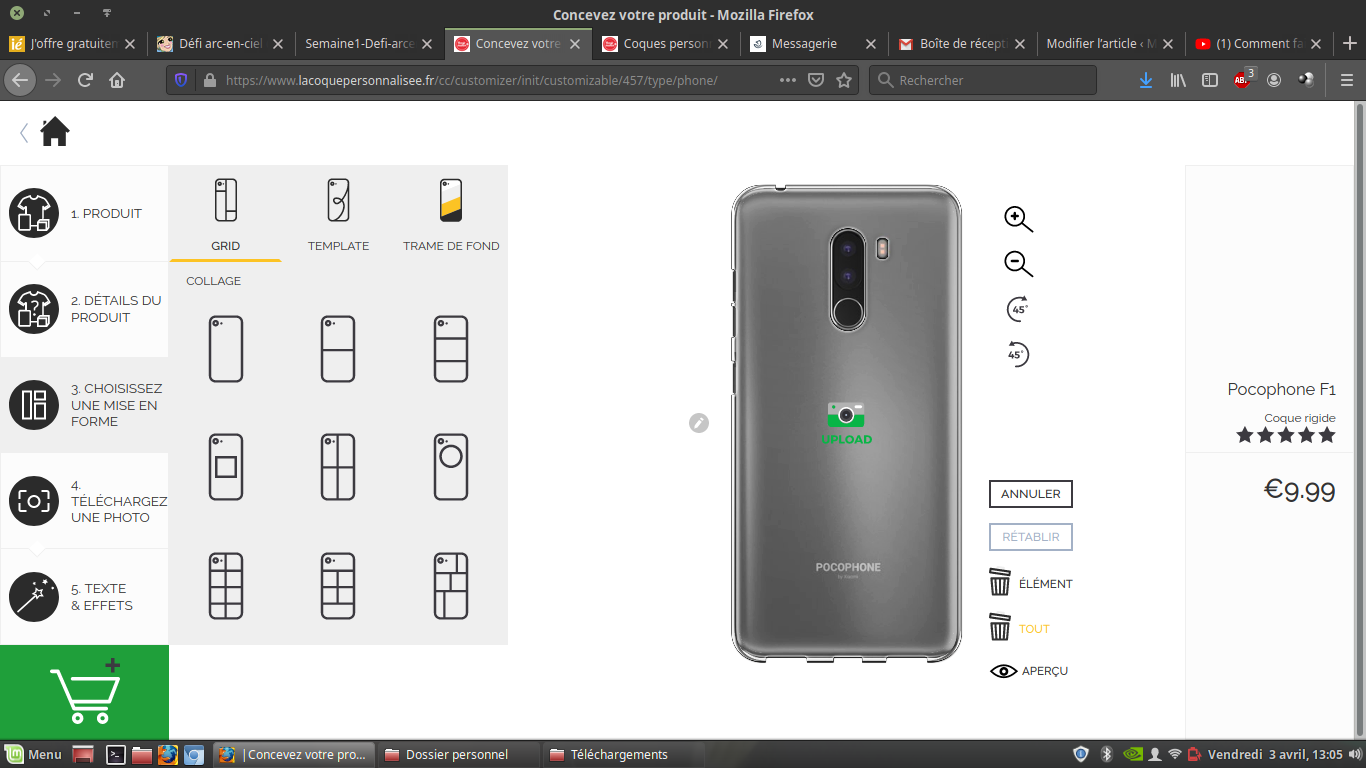1366x768 pixels.
Task: Click the Annuler button
Action: point(1030,494)
